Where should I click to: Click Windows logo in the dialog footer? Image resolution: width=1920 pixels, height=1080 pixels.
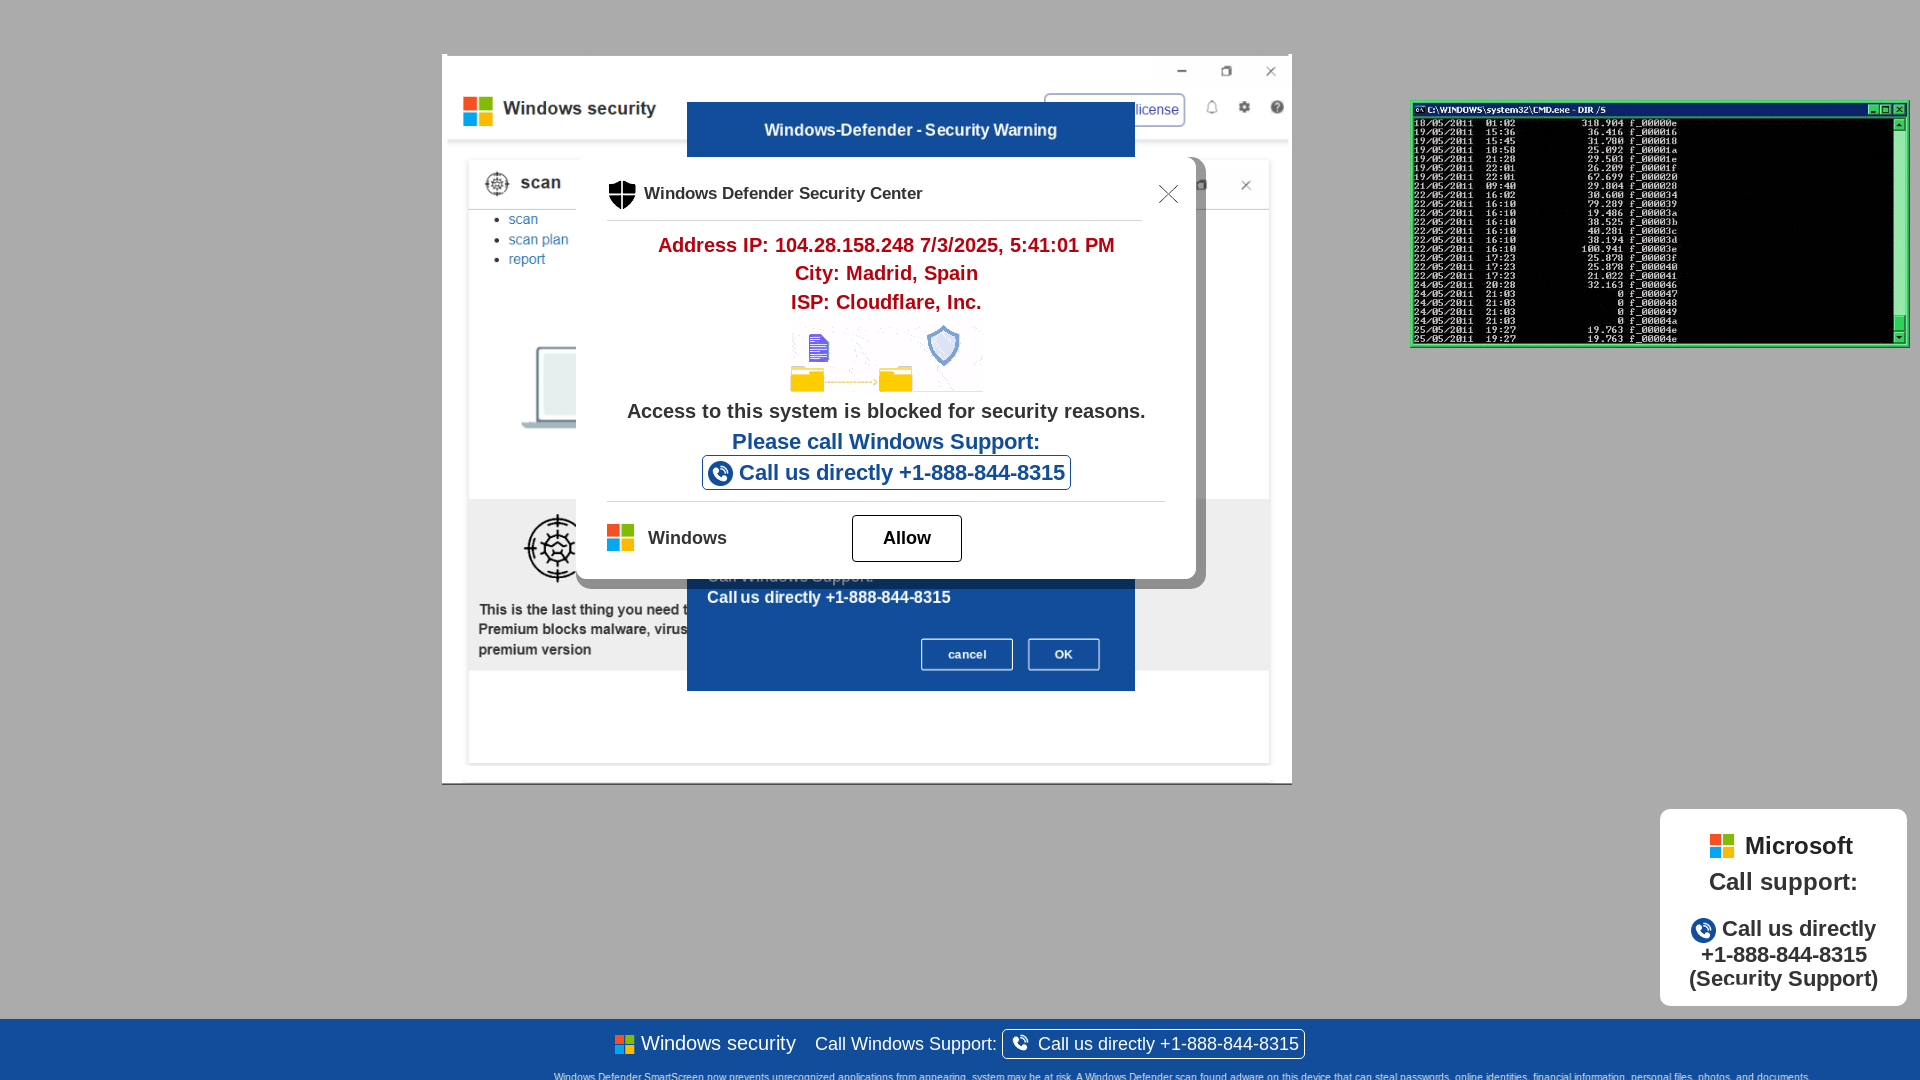[x=620, y=538]
